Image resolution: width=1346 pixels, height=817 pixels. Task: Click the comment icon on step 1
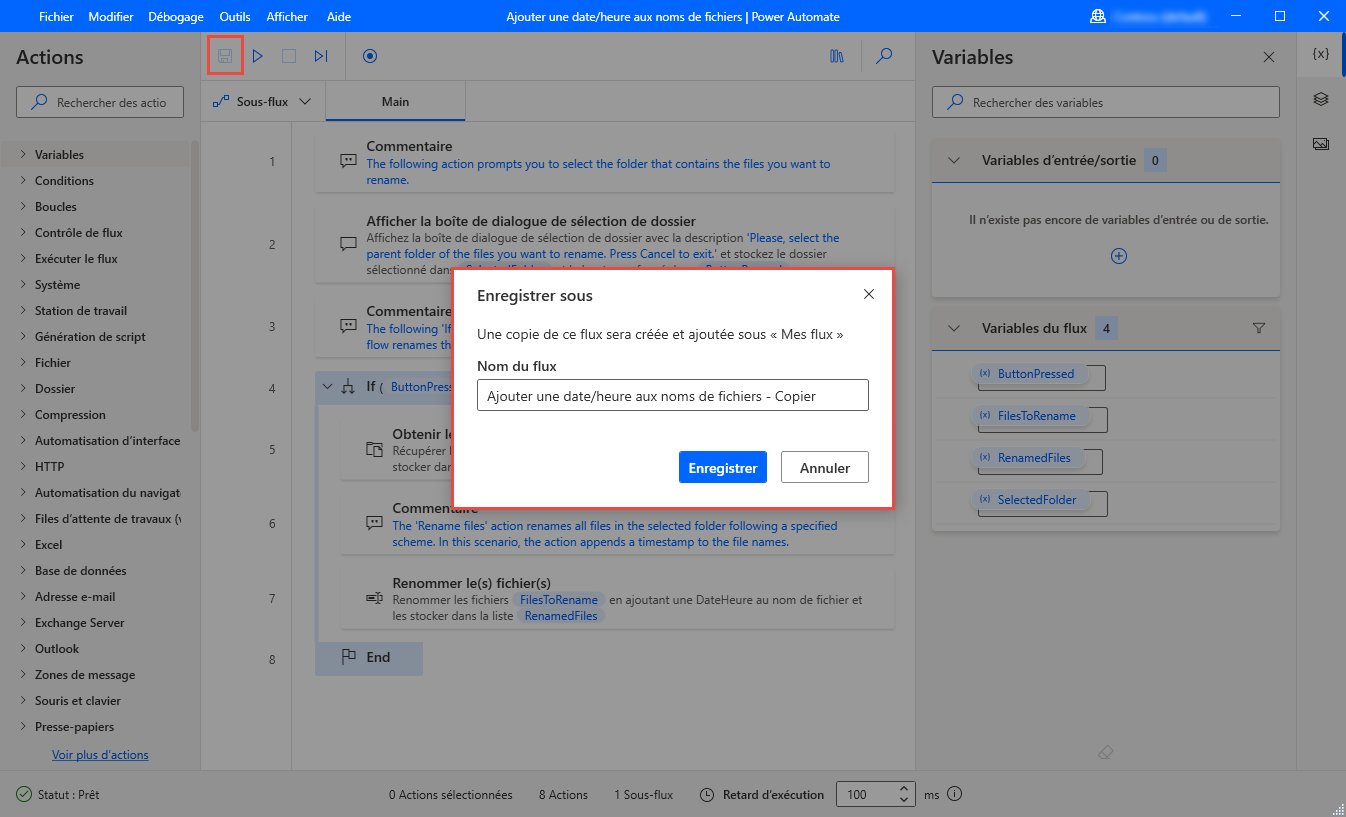(x=348, y=160)
